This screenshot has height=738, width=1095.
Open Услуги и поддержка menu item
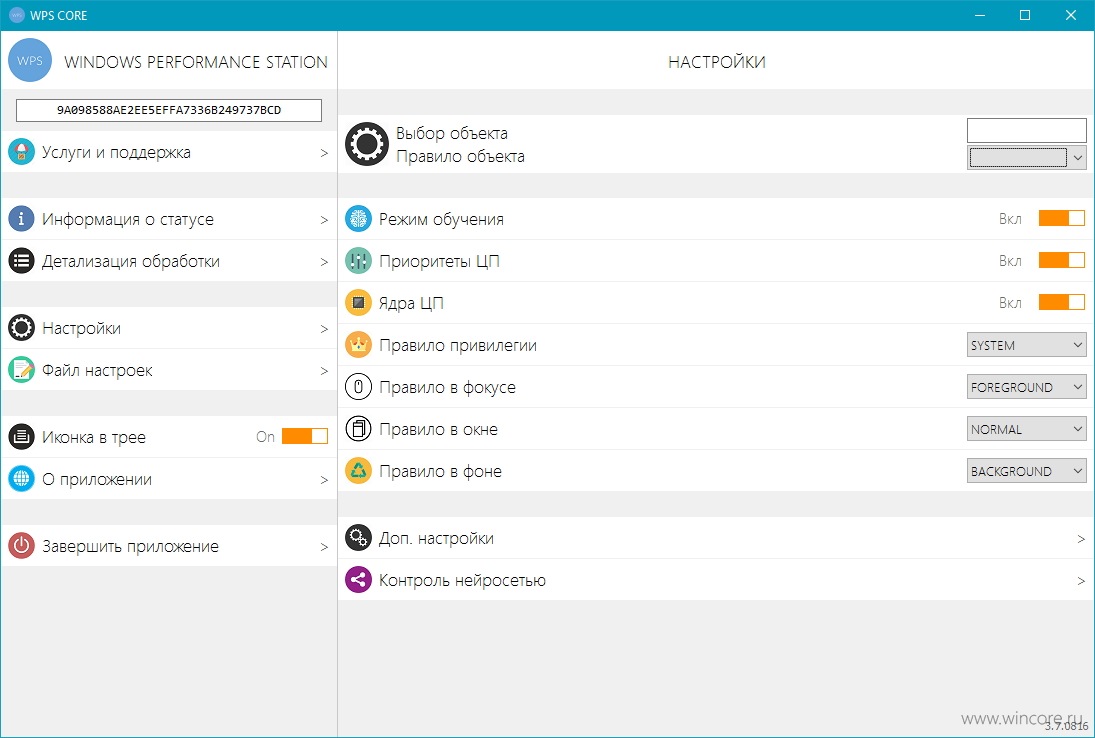click(169, 152)
